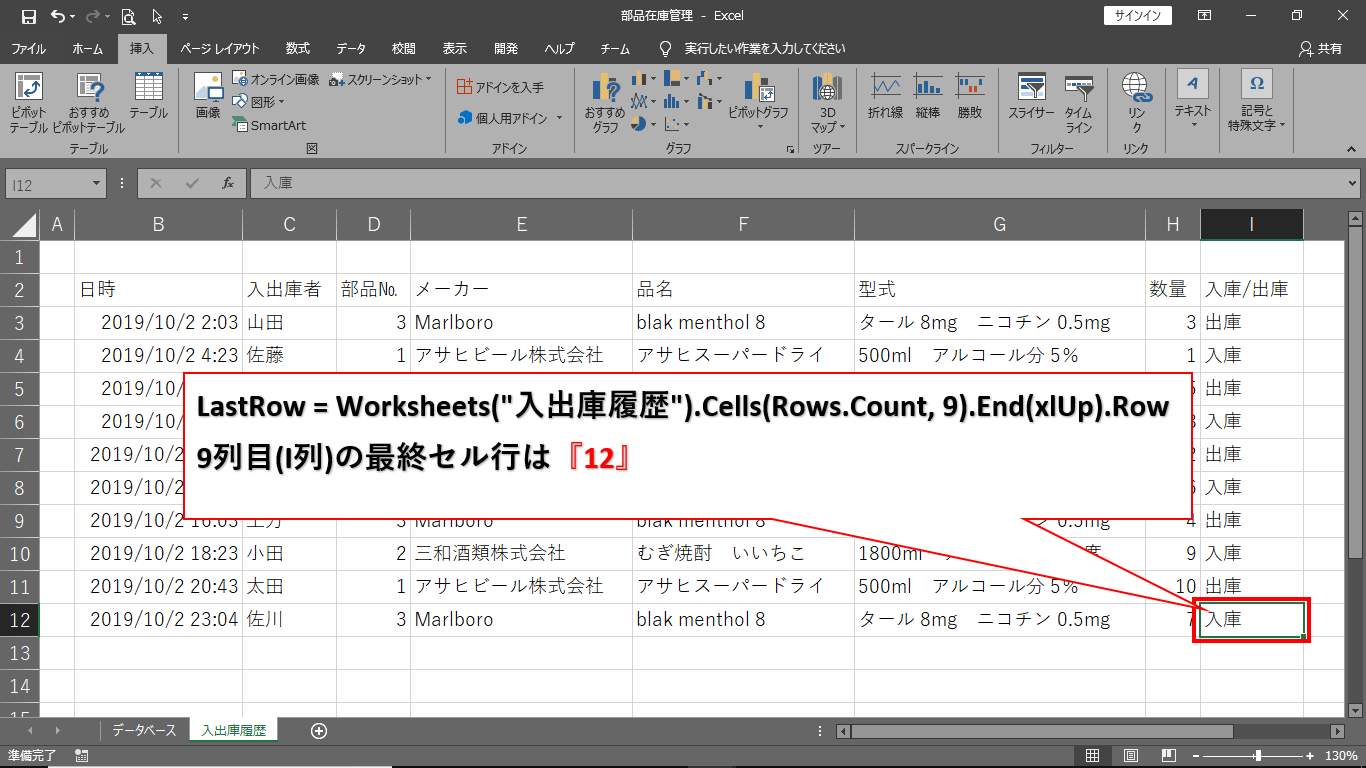Select the 入出庫履歴 sheet tab
Image resolution: width=1366 pixels, height=768 pixels.
(234, 731)
